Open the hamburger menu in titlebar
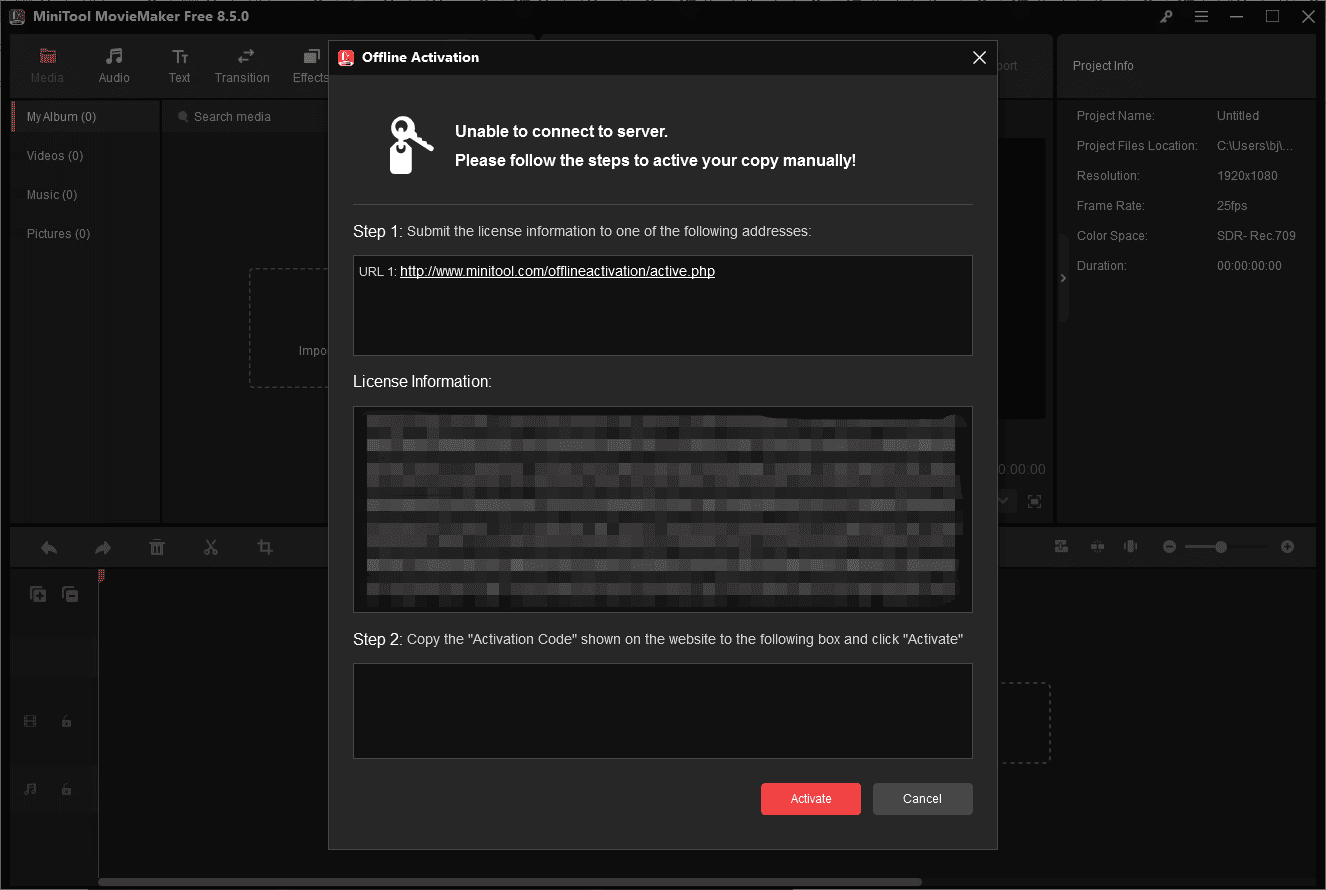 tap(1201, 16)
